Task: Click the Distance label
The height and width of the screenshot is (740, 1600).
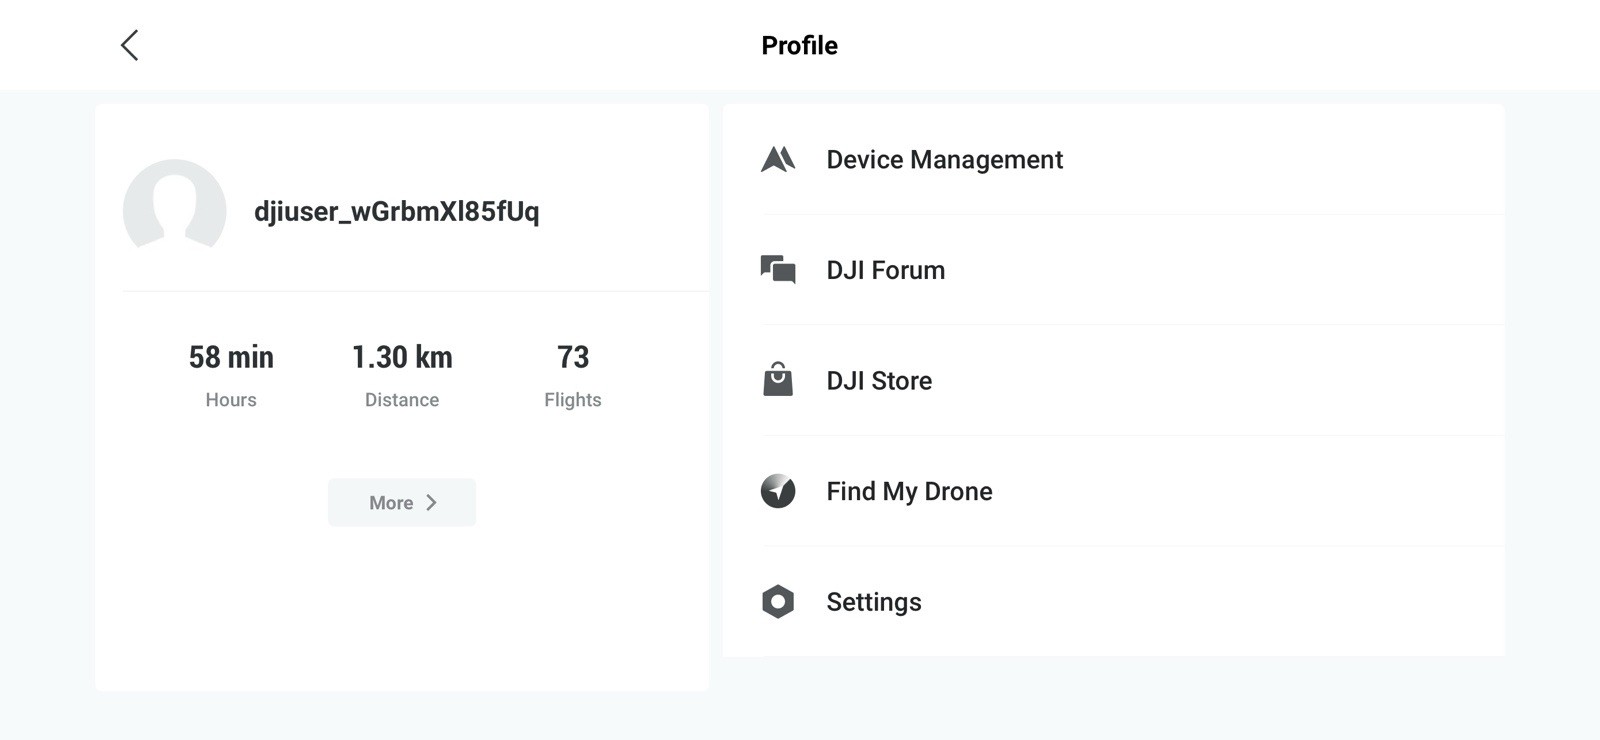Action: [402, 400]
